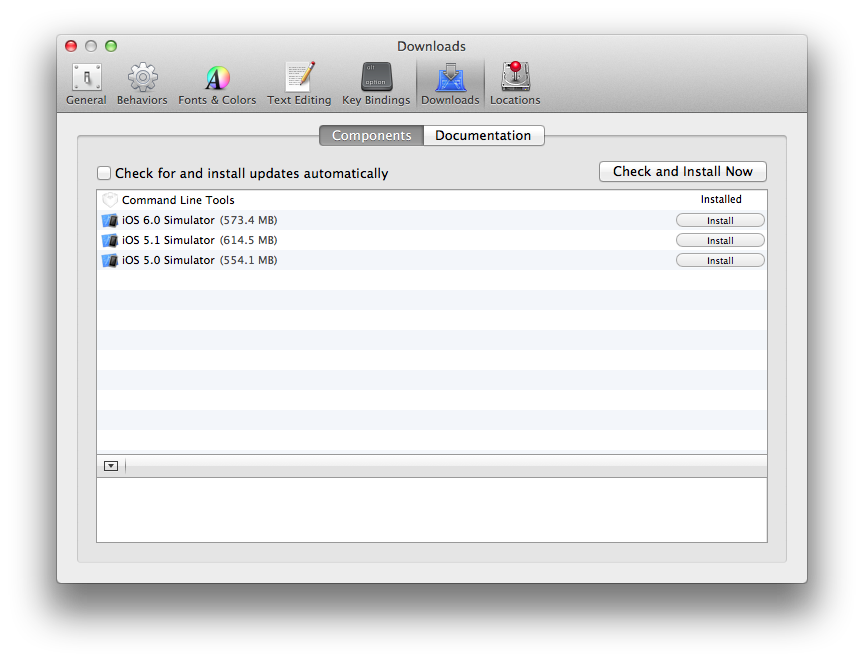Install the iOS 6.0 Simulator
Screen dimensions: 864x662
point(720,220)
